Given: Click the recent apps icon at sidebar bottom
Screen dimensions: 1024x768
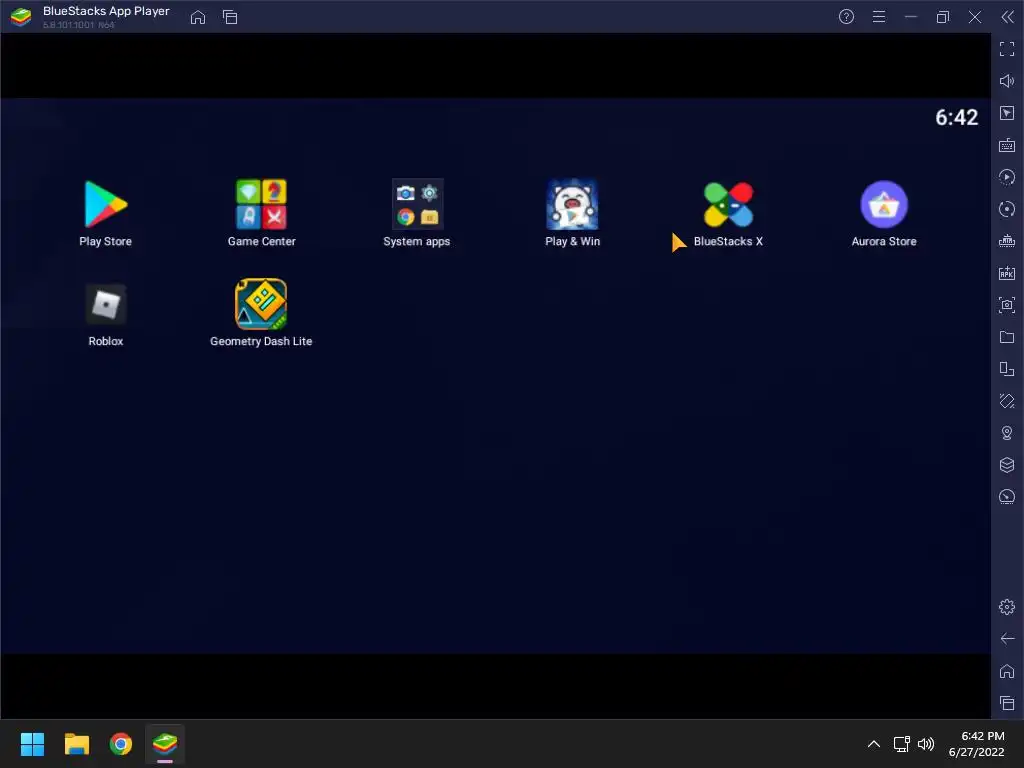Looking at the screenshot, I should click(x=1006, y=703).
